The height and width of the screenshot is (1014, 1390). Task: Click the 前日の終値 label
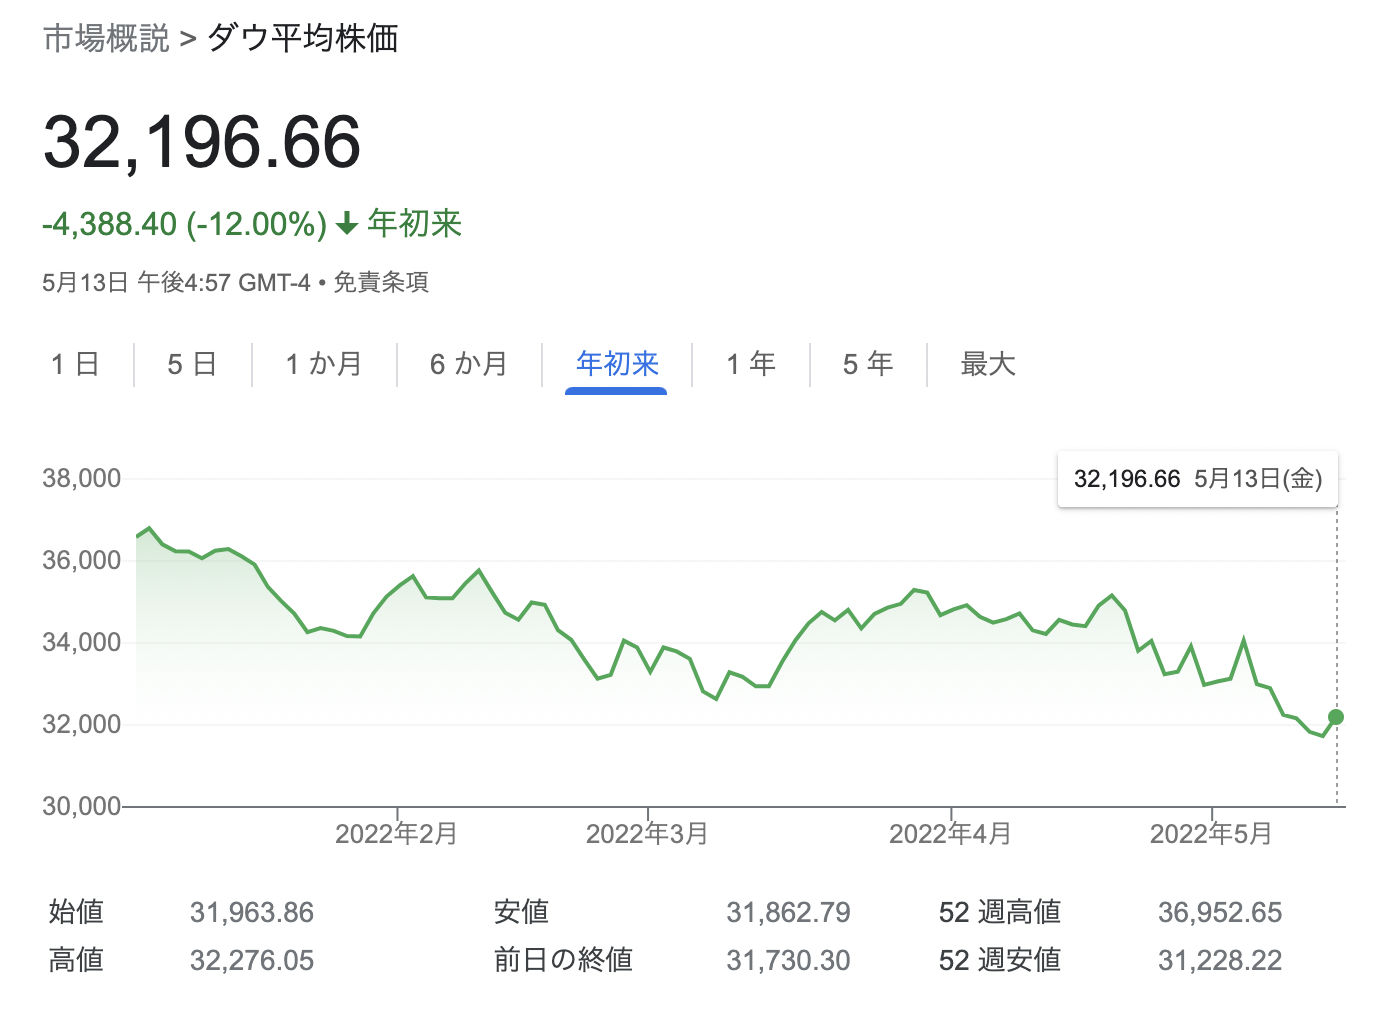tap(563, 960)
